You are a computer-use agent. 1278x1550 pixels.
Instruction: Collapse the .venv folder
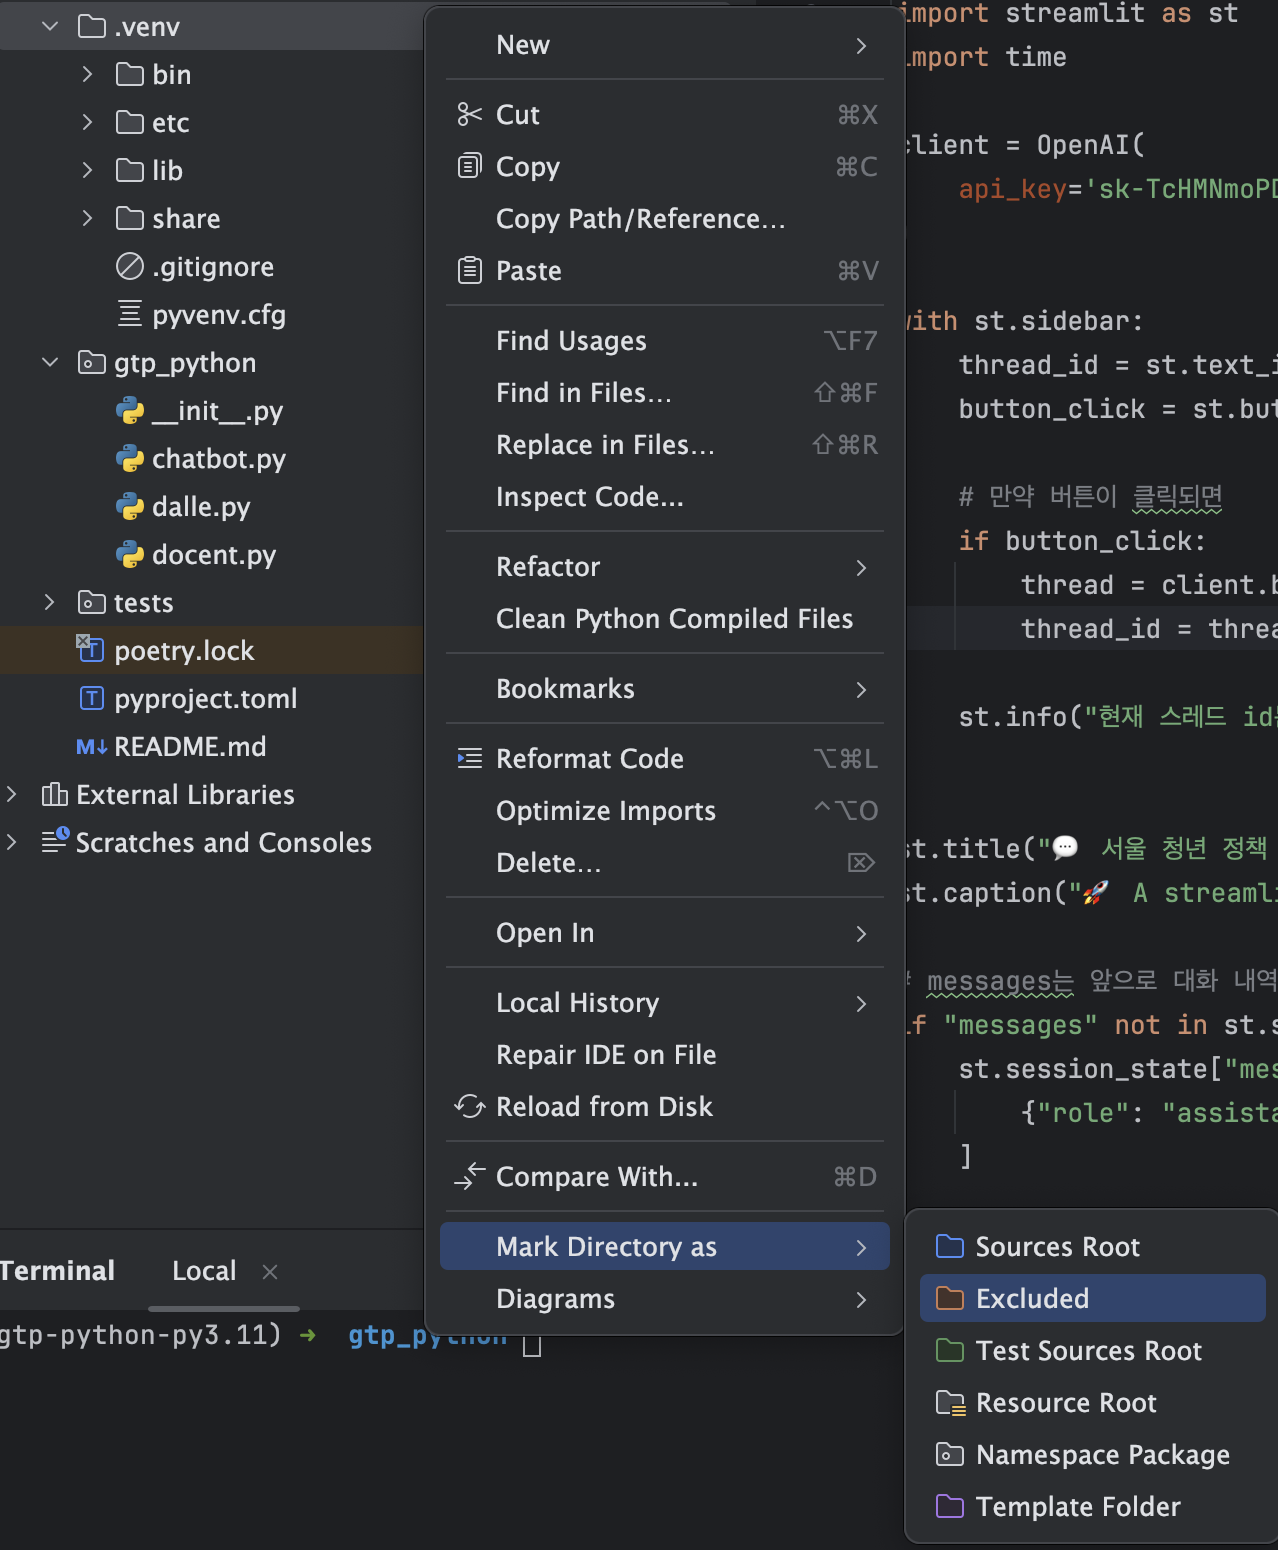click(50, 27)
